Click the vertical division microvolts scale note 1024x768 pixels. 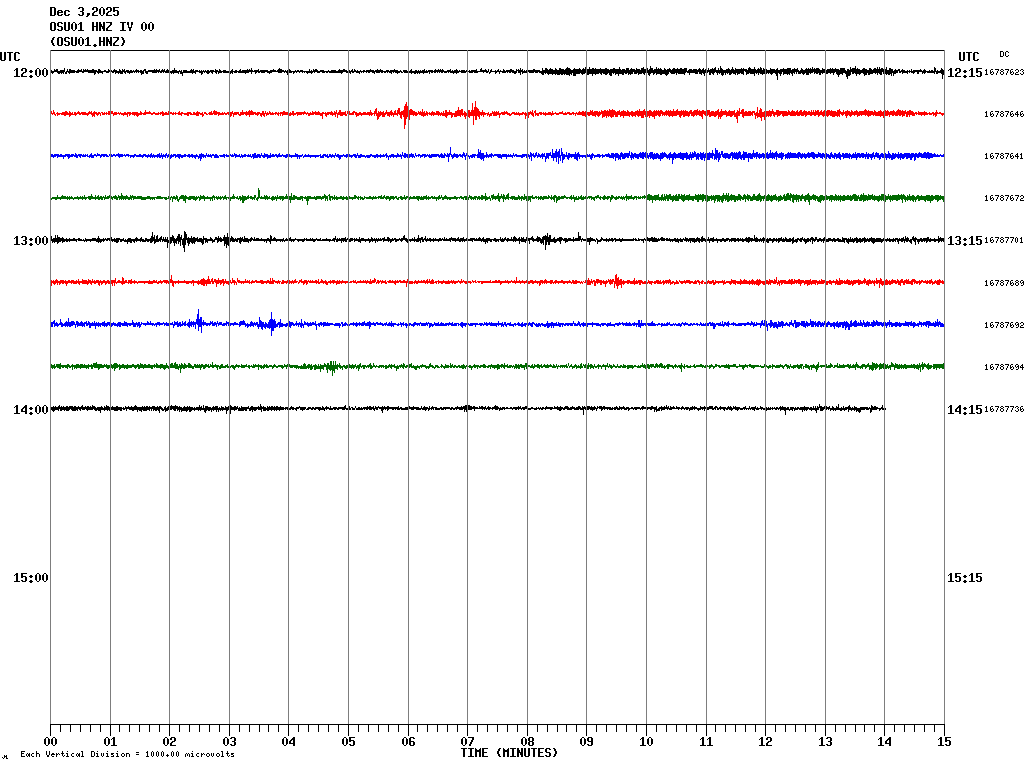point(127,754)
